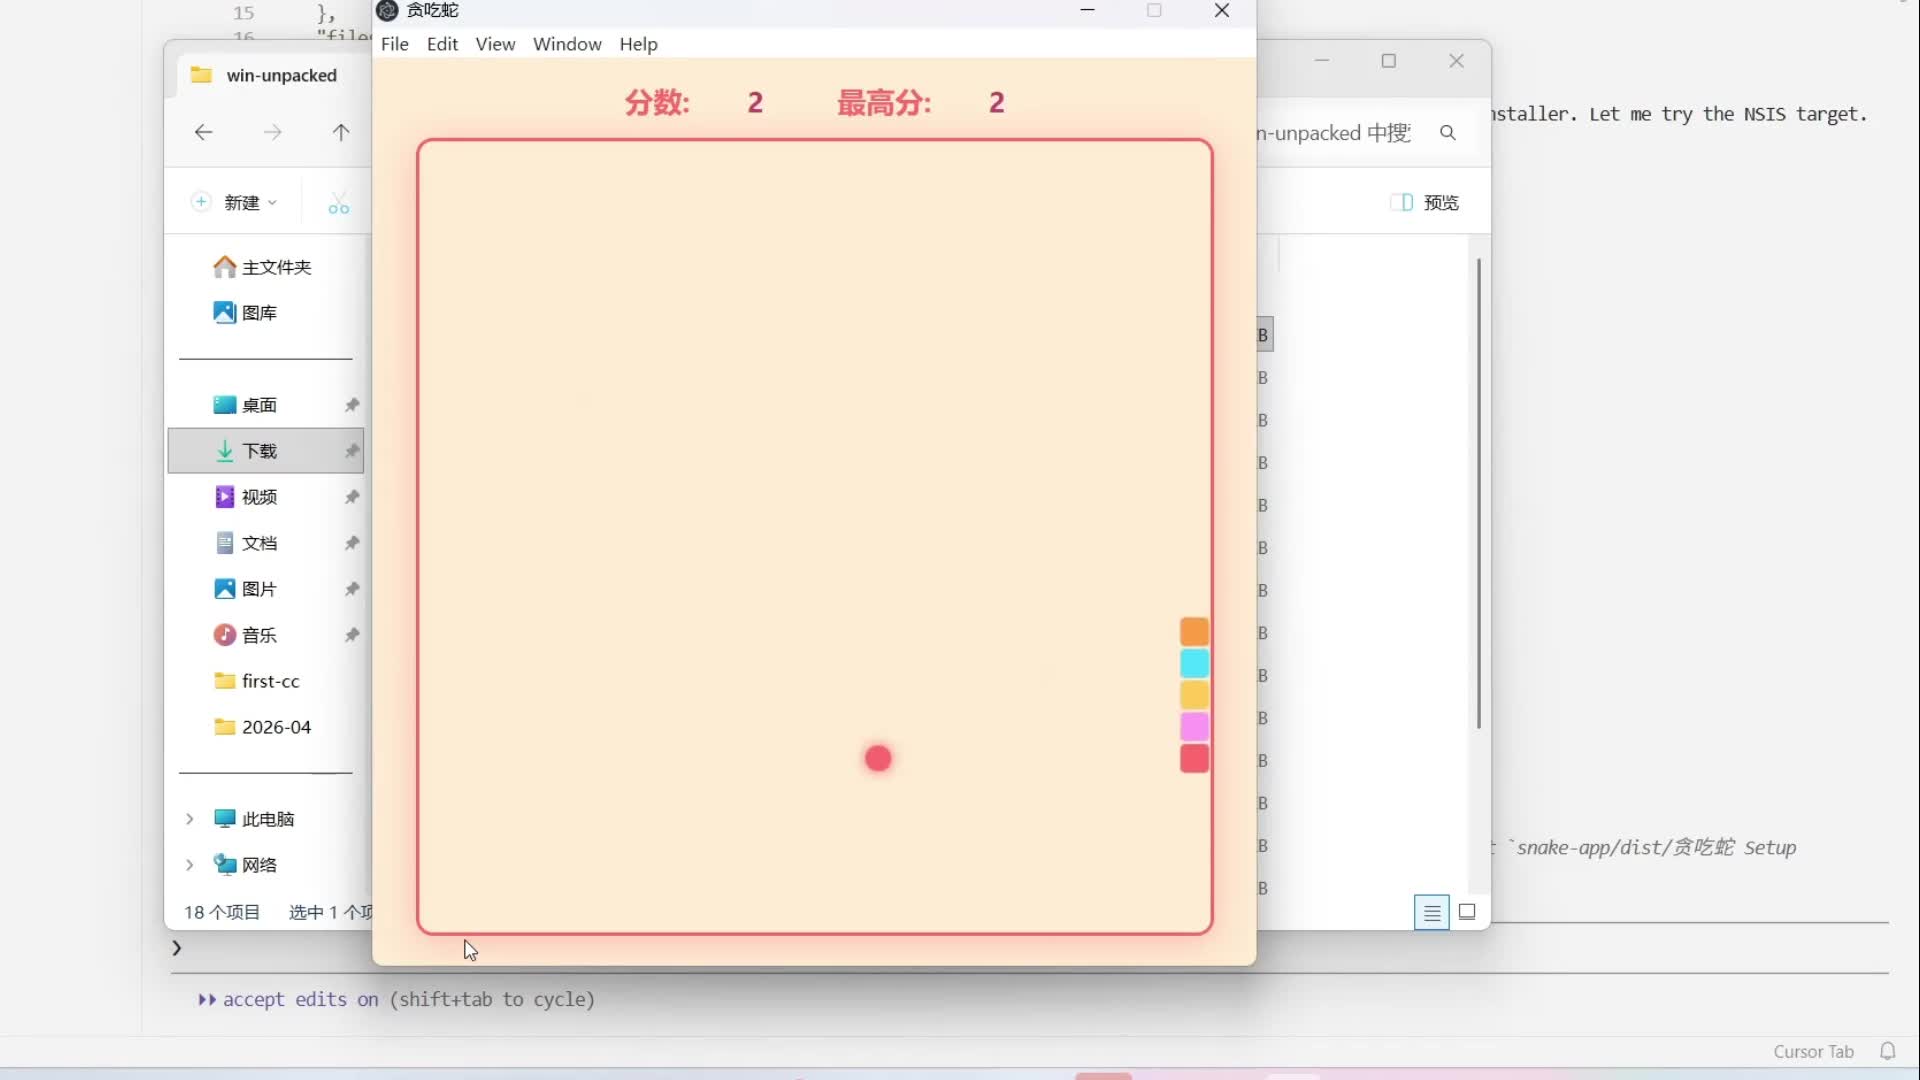Open notifications bell in status bar

tap(1887, 1051)
